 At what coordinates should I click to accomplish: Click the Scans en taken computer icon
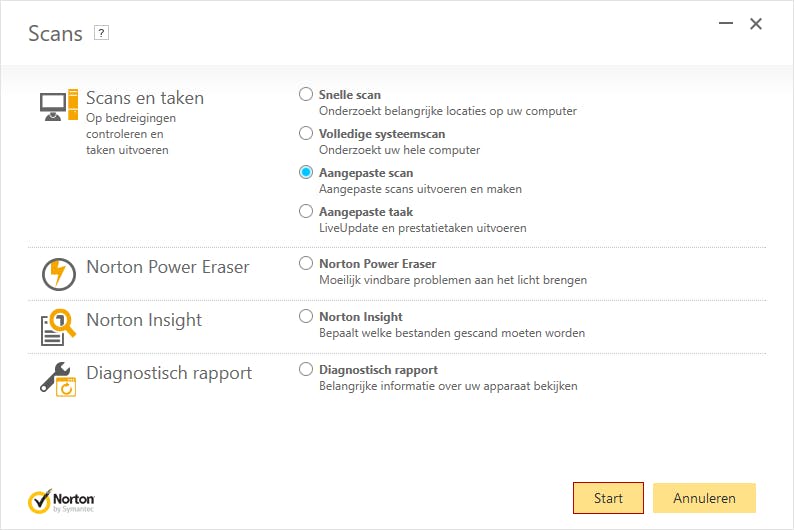point(58,105)
